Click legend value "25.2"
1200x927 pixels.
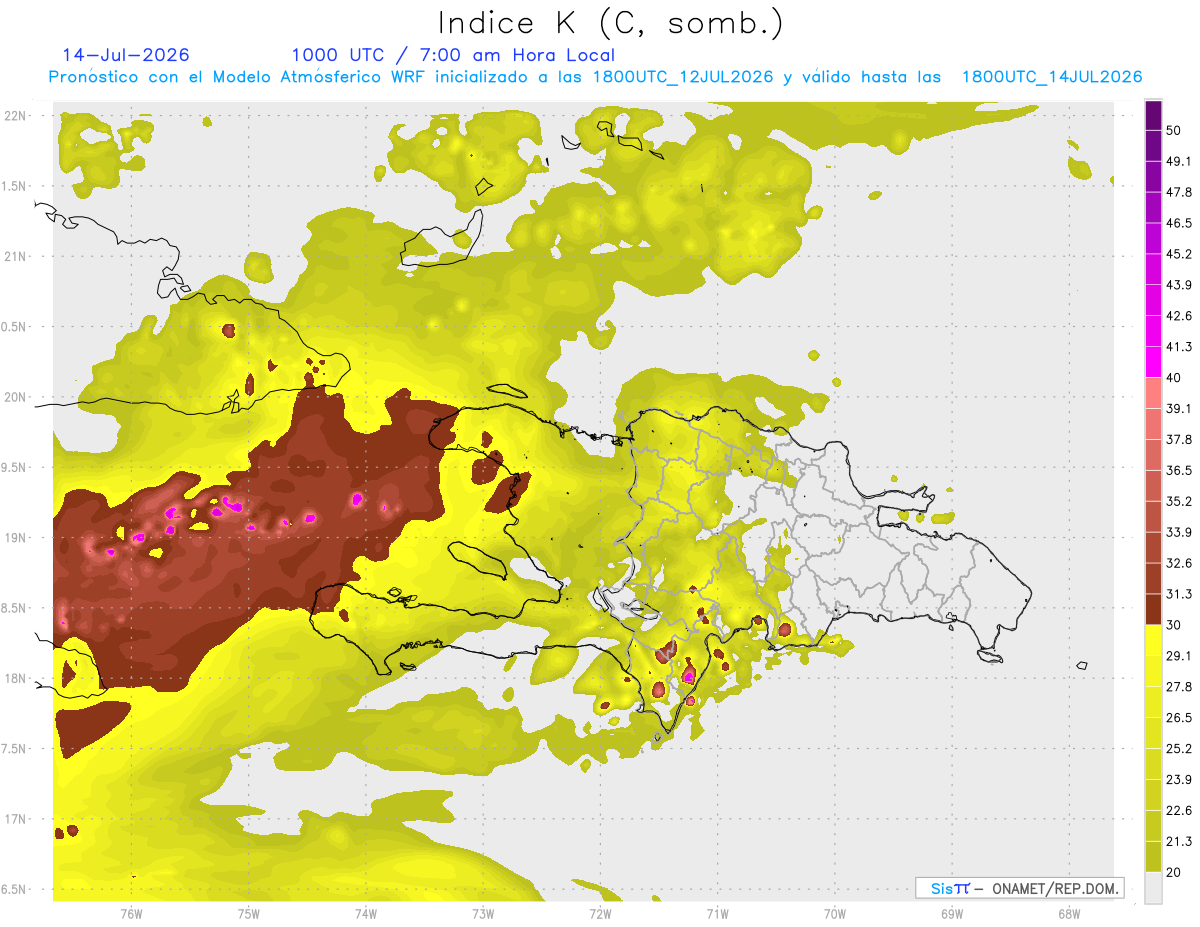tap(1179, 749)
